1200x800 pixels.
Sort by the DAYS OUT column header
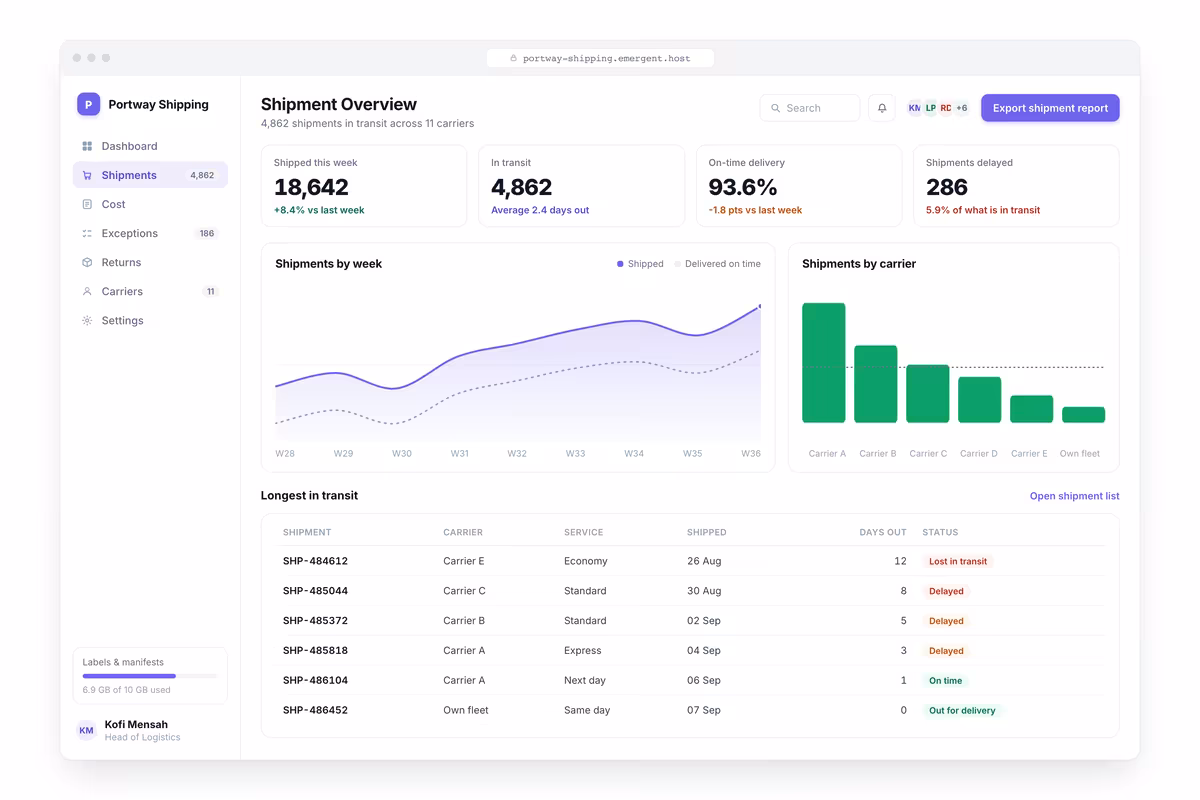point(883,532)
